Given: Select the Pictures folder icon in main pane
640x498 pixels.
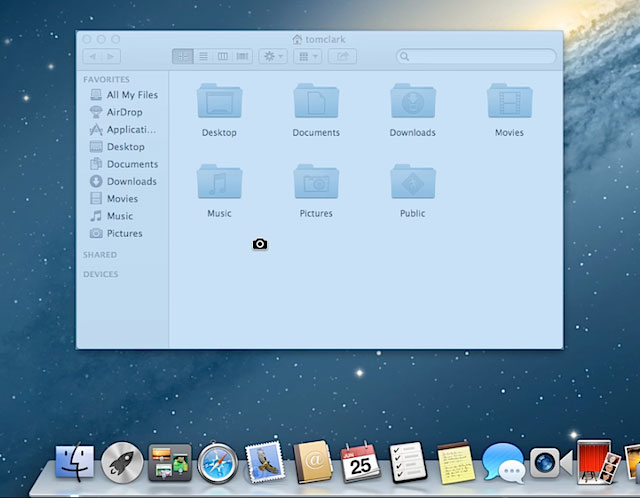Looking at the screenshot, I should click(x=316, y=182).
